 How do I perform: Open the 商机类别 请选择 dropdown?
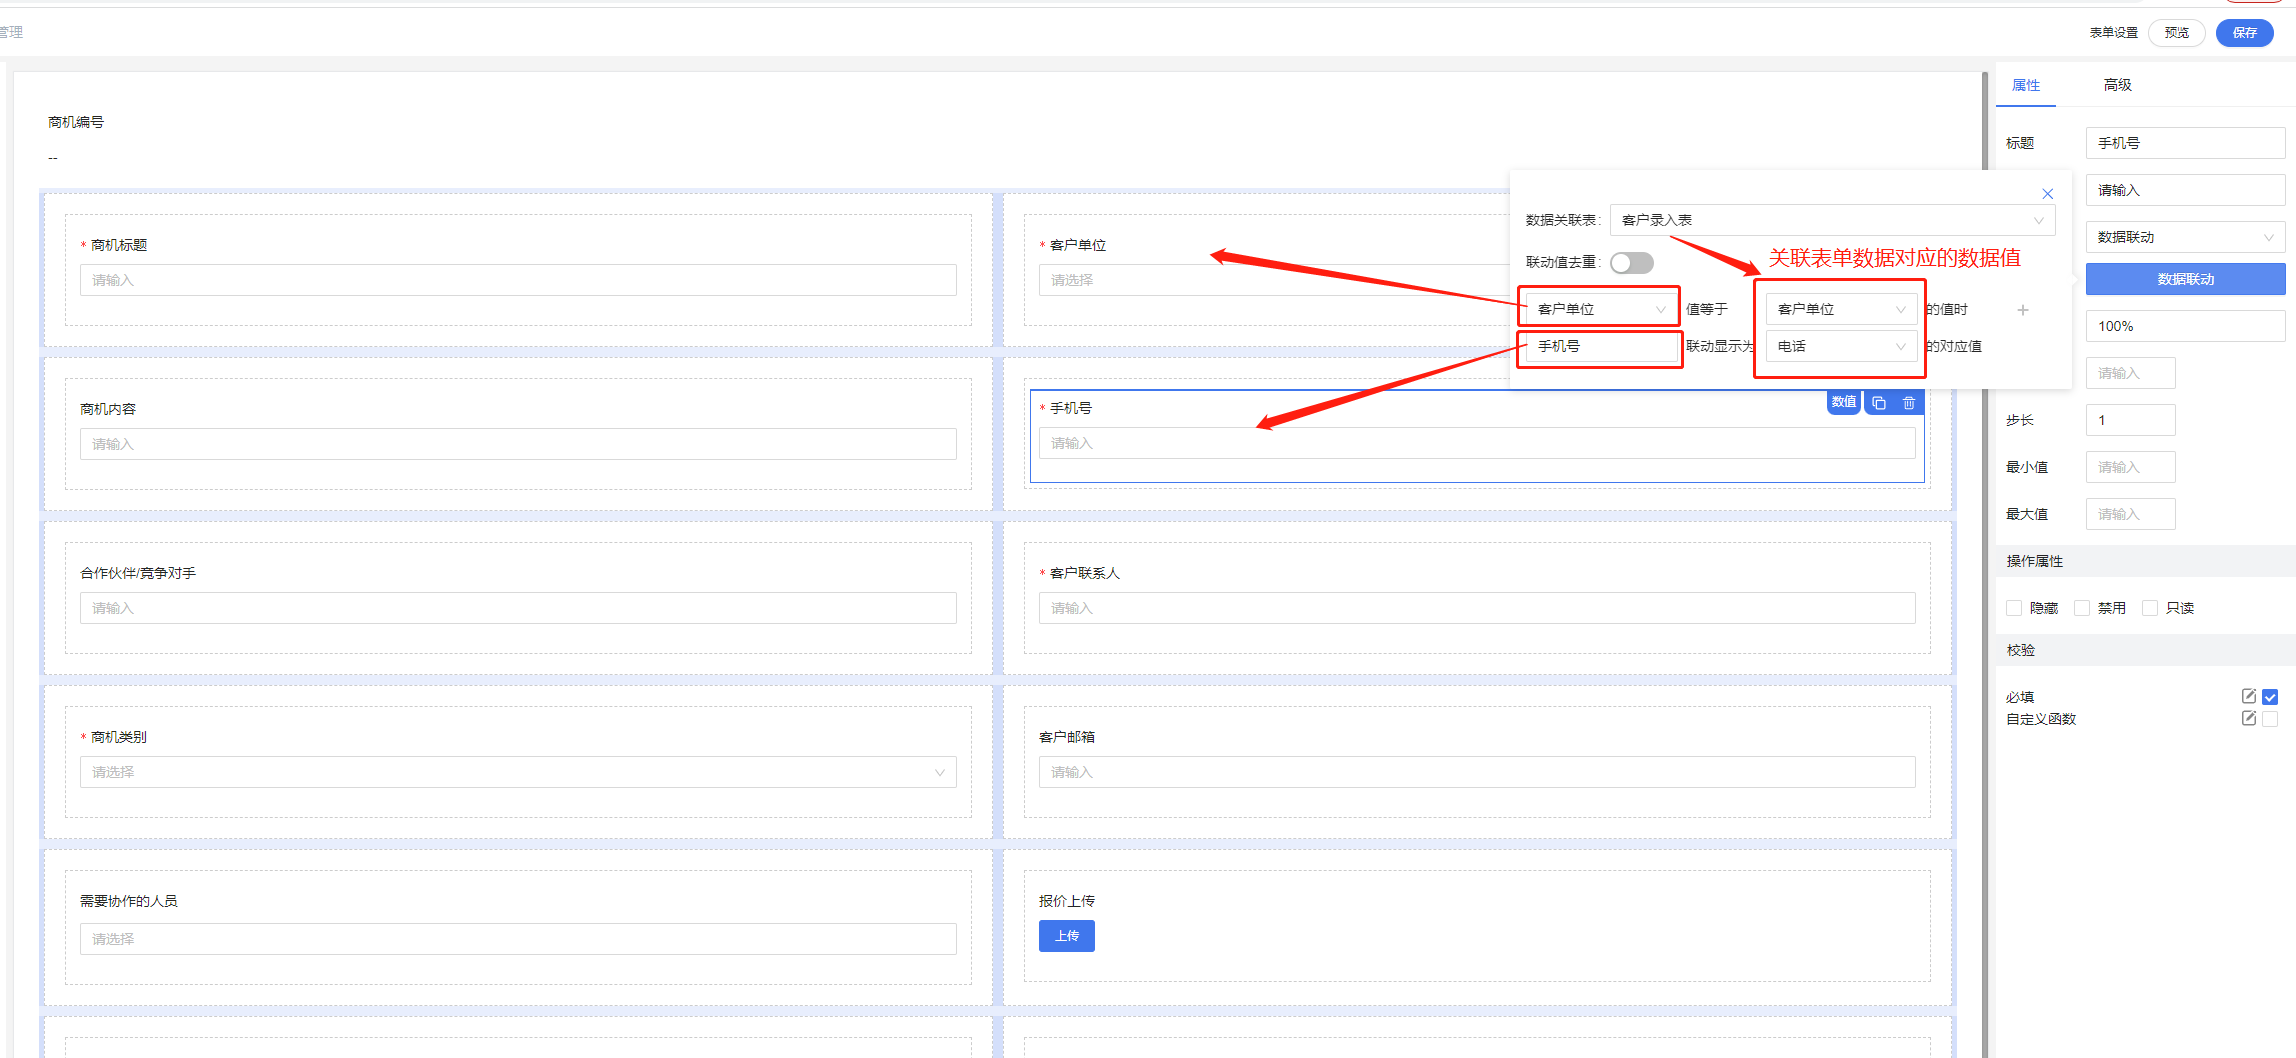pos(518,772)
